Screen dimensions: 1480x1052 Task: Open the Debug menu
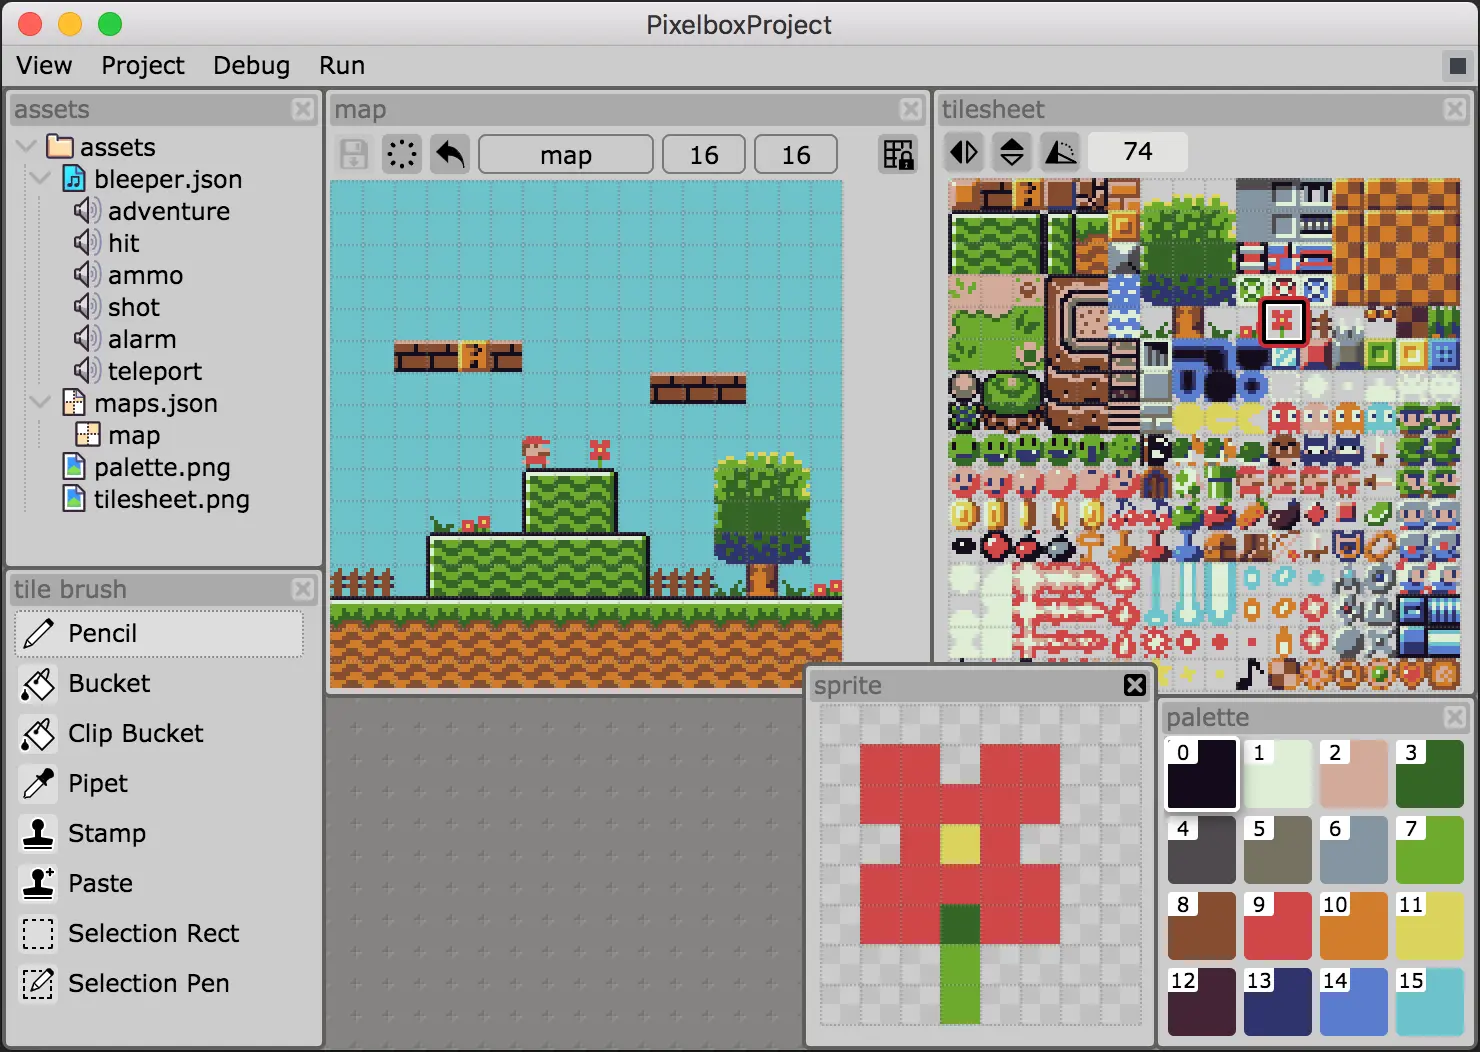[251, 65]
